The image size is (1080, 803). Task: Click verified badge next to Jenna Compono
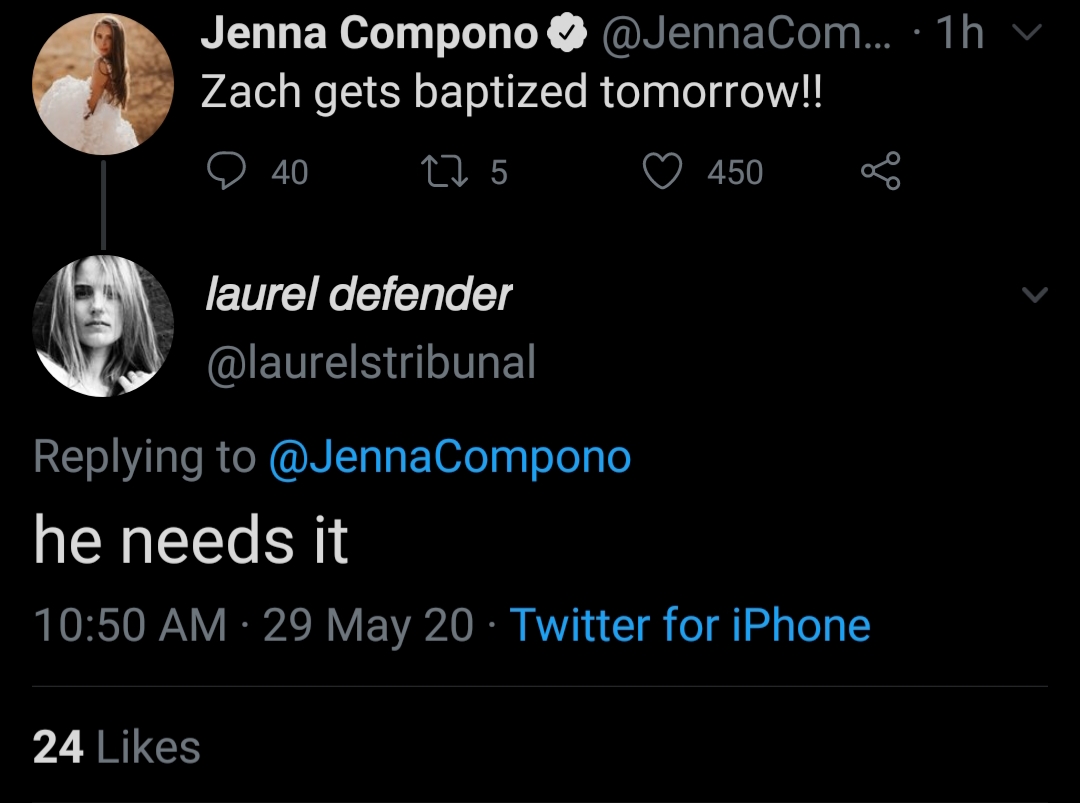(566, 33)
